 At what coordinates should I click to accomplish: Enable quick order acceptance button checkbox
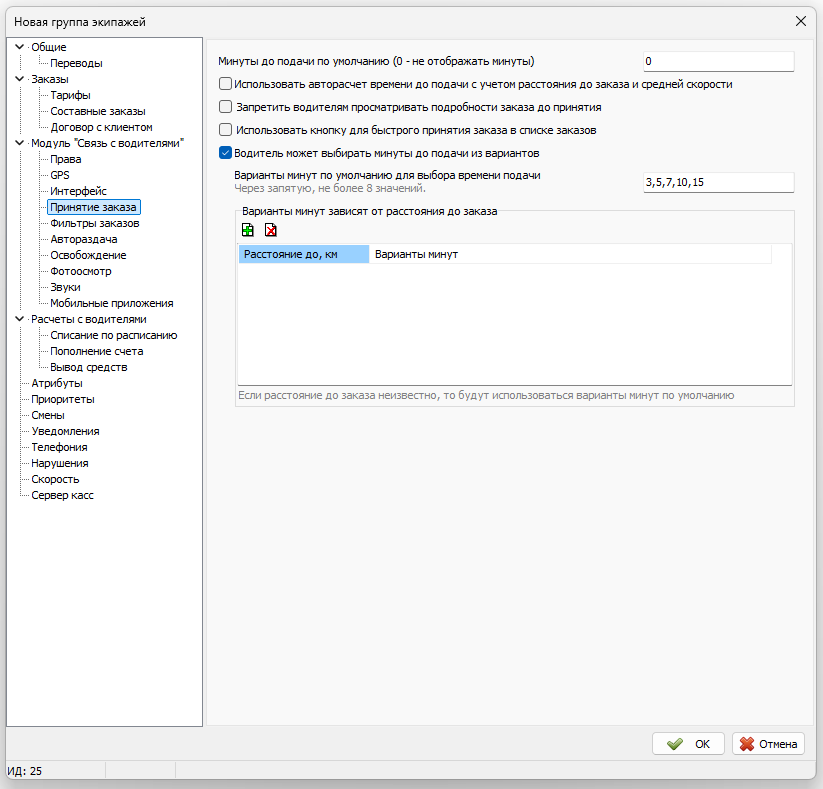point(225,130)
